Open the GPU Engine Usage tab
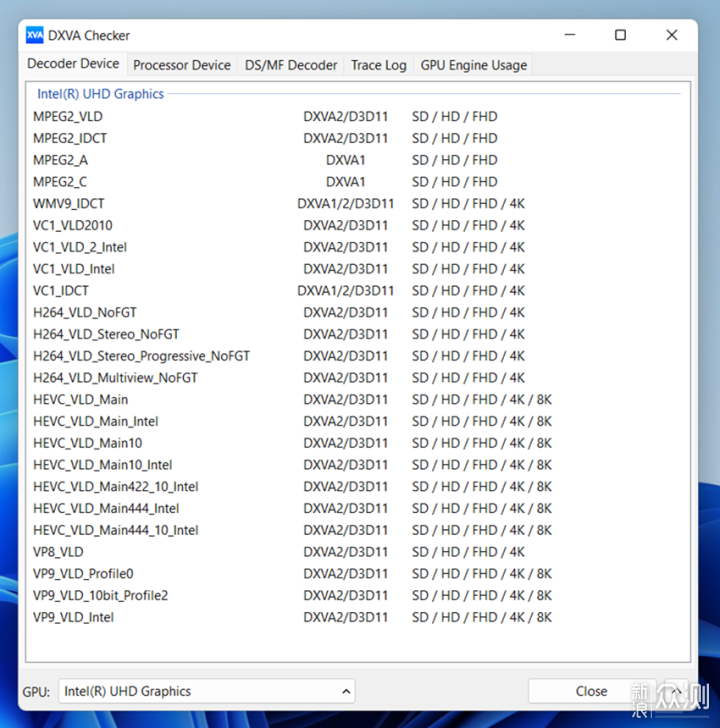The image size is (720, 728). coord(474,65)
